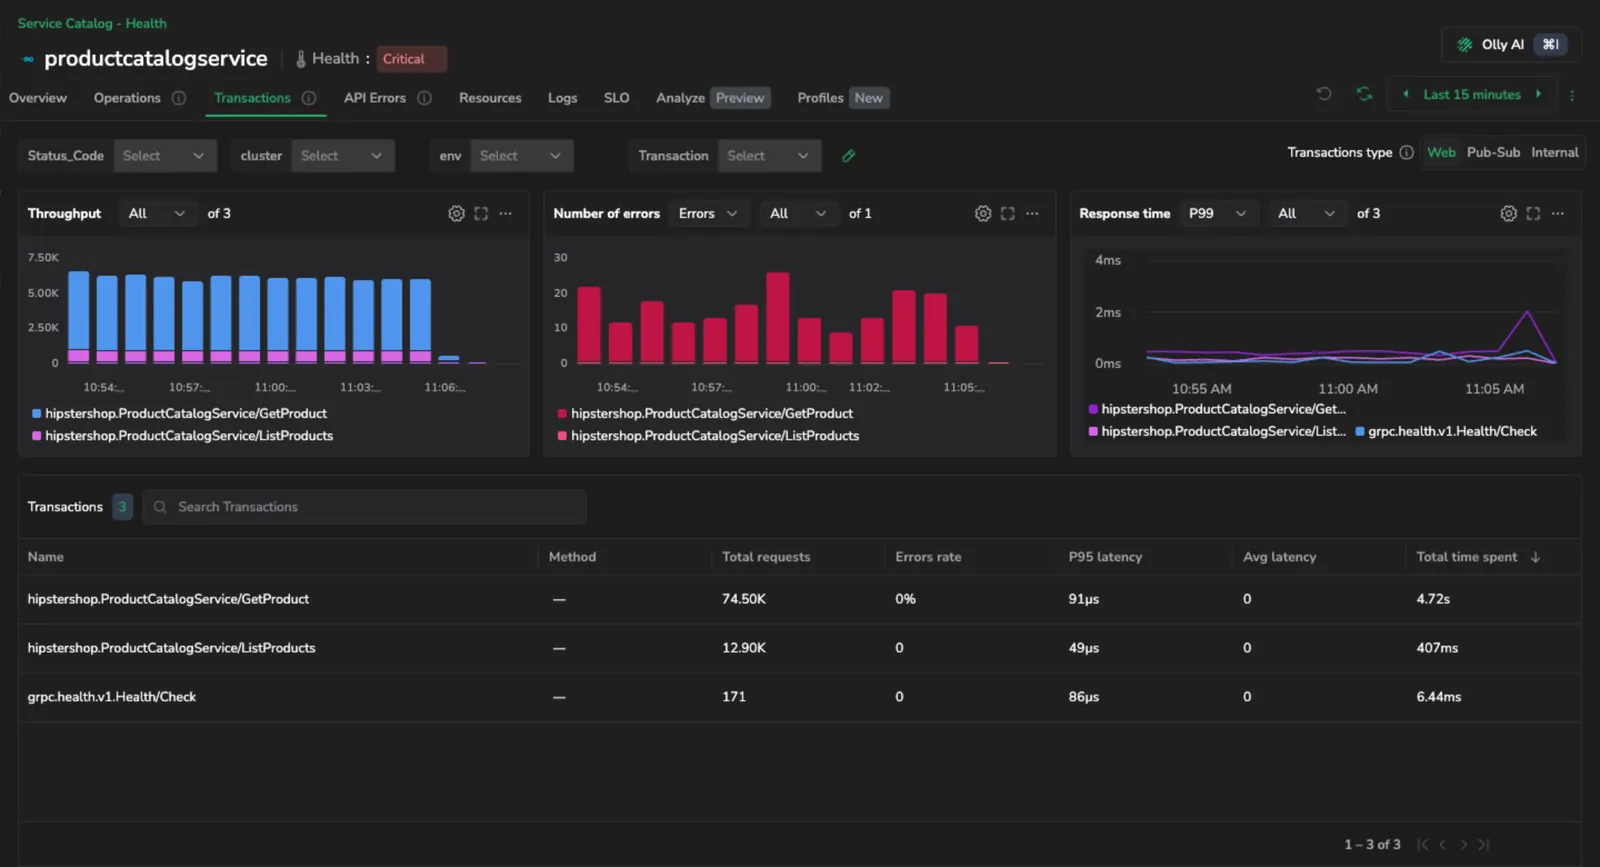The image size is (1600, 867).
Task: Open settings gear on Number of errors chart
Action: [983, 214]
